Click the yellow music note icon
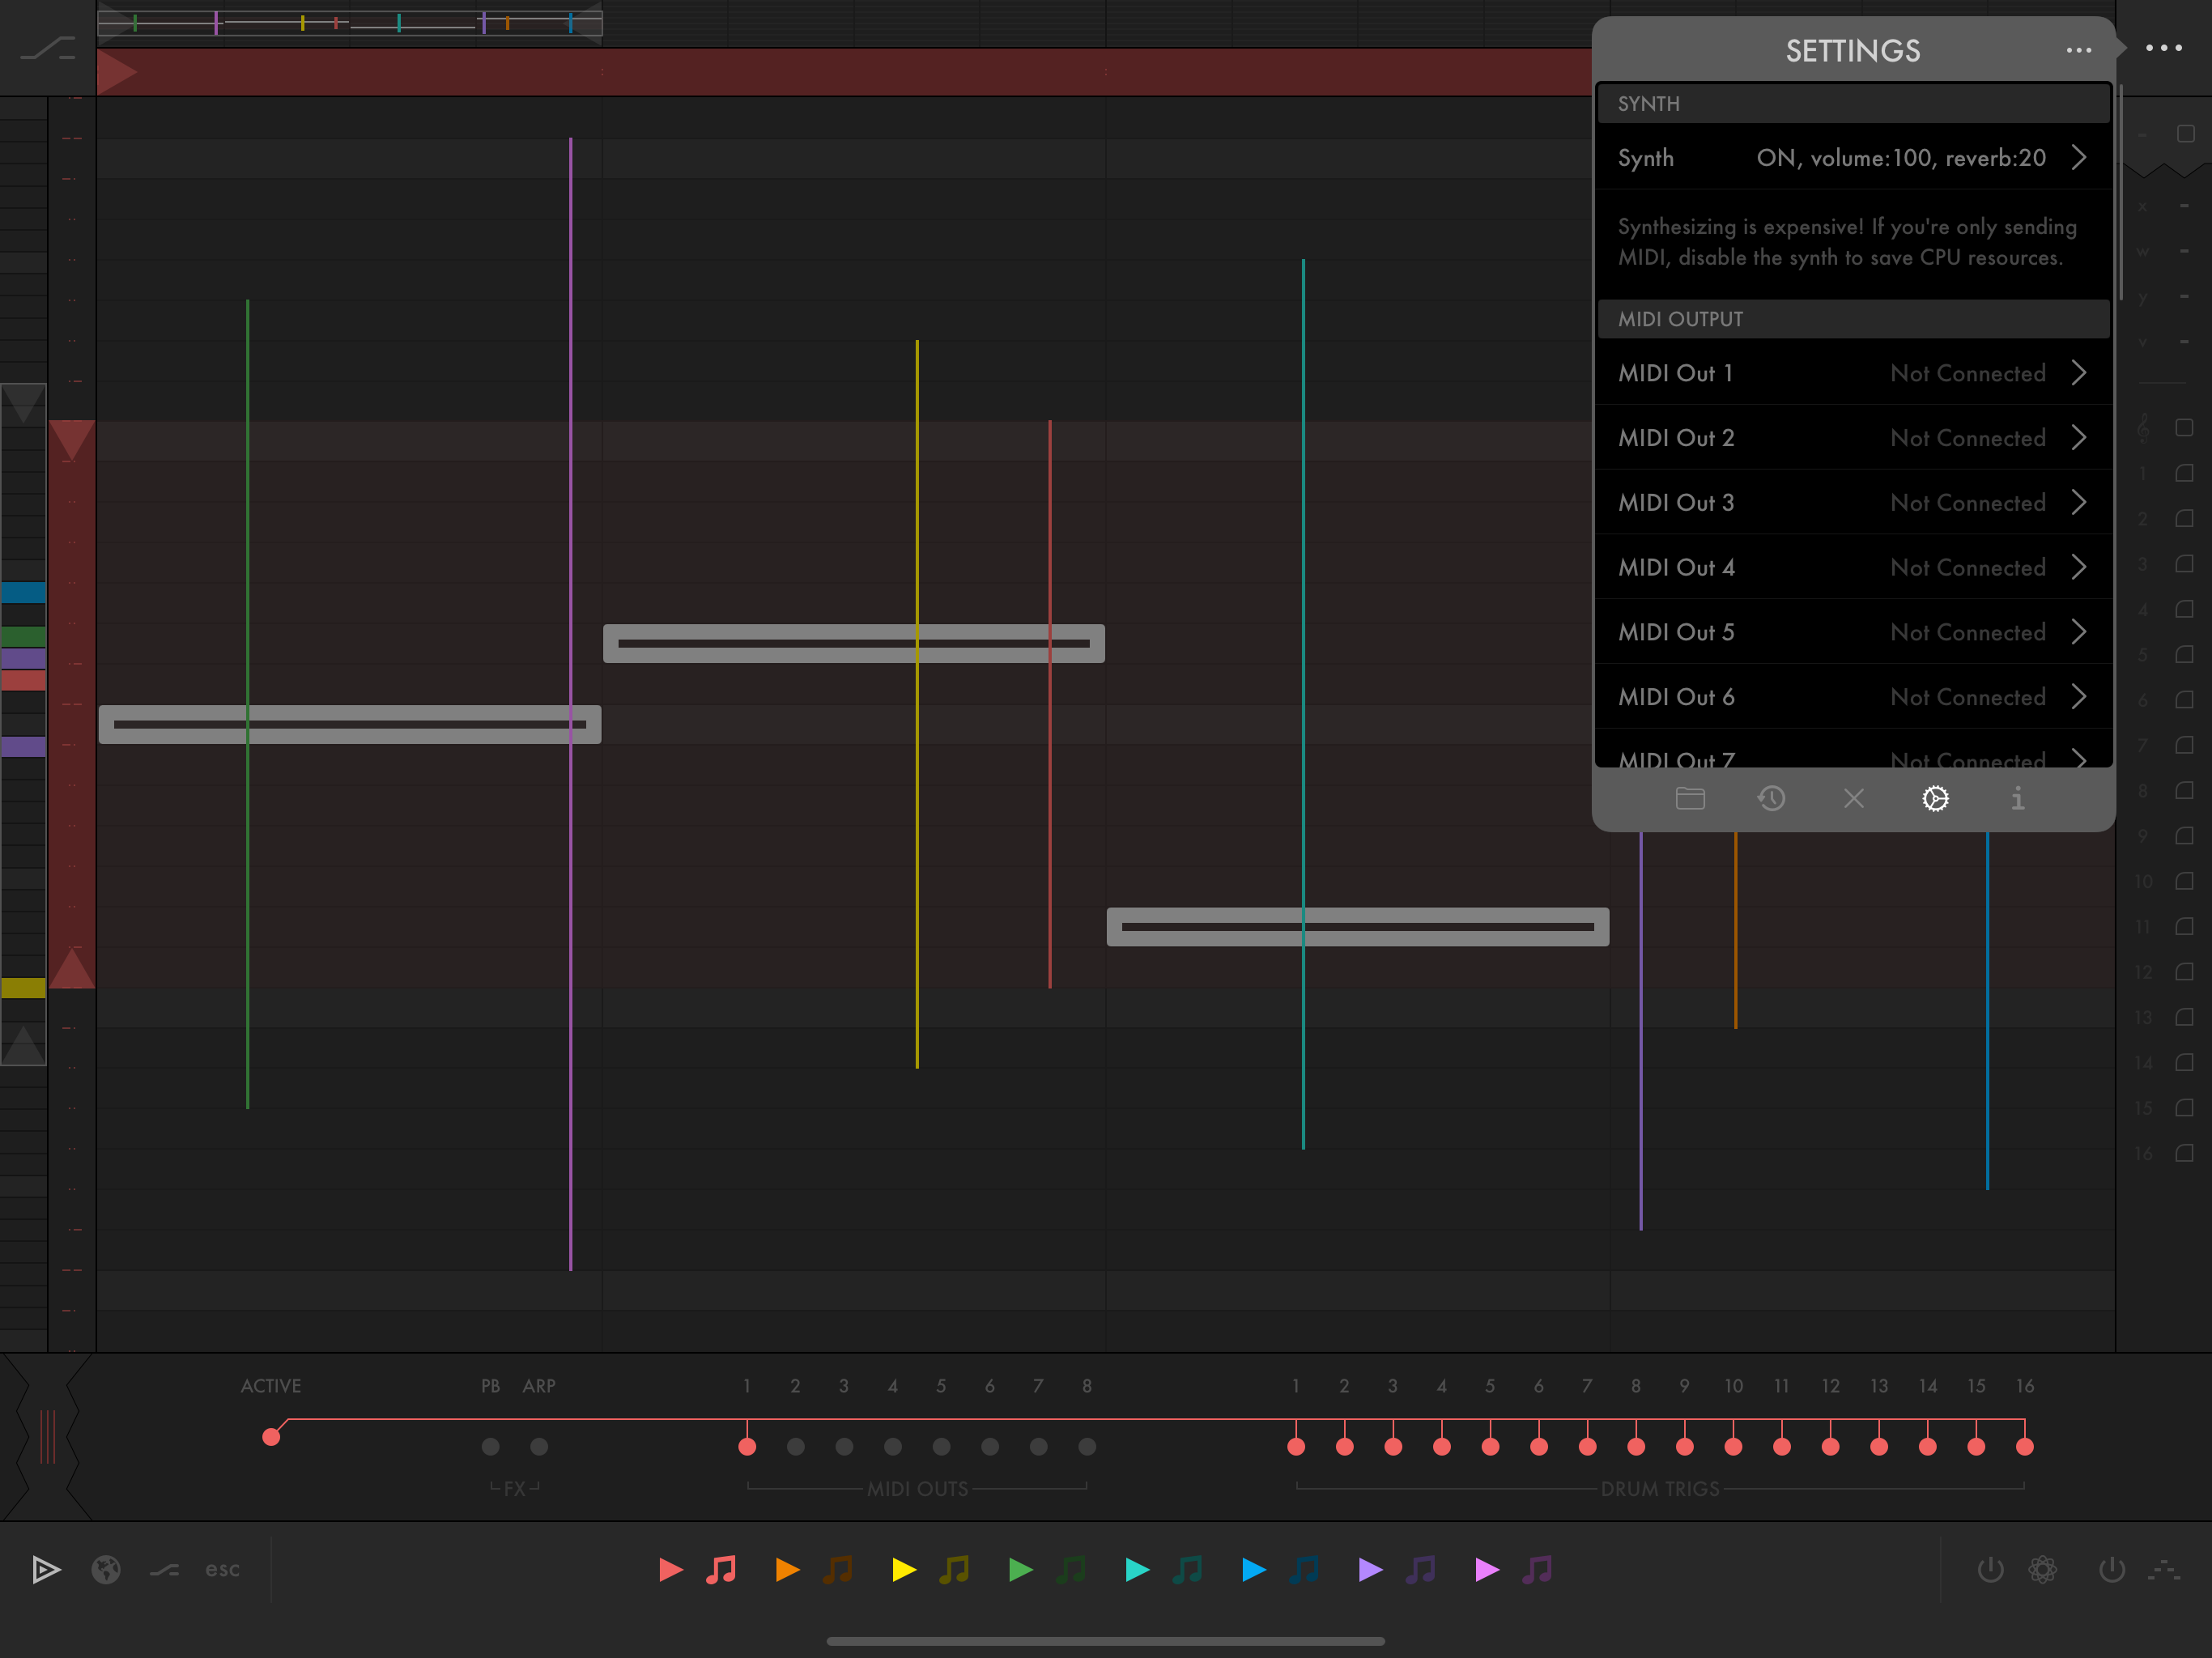 [954, 1569]
